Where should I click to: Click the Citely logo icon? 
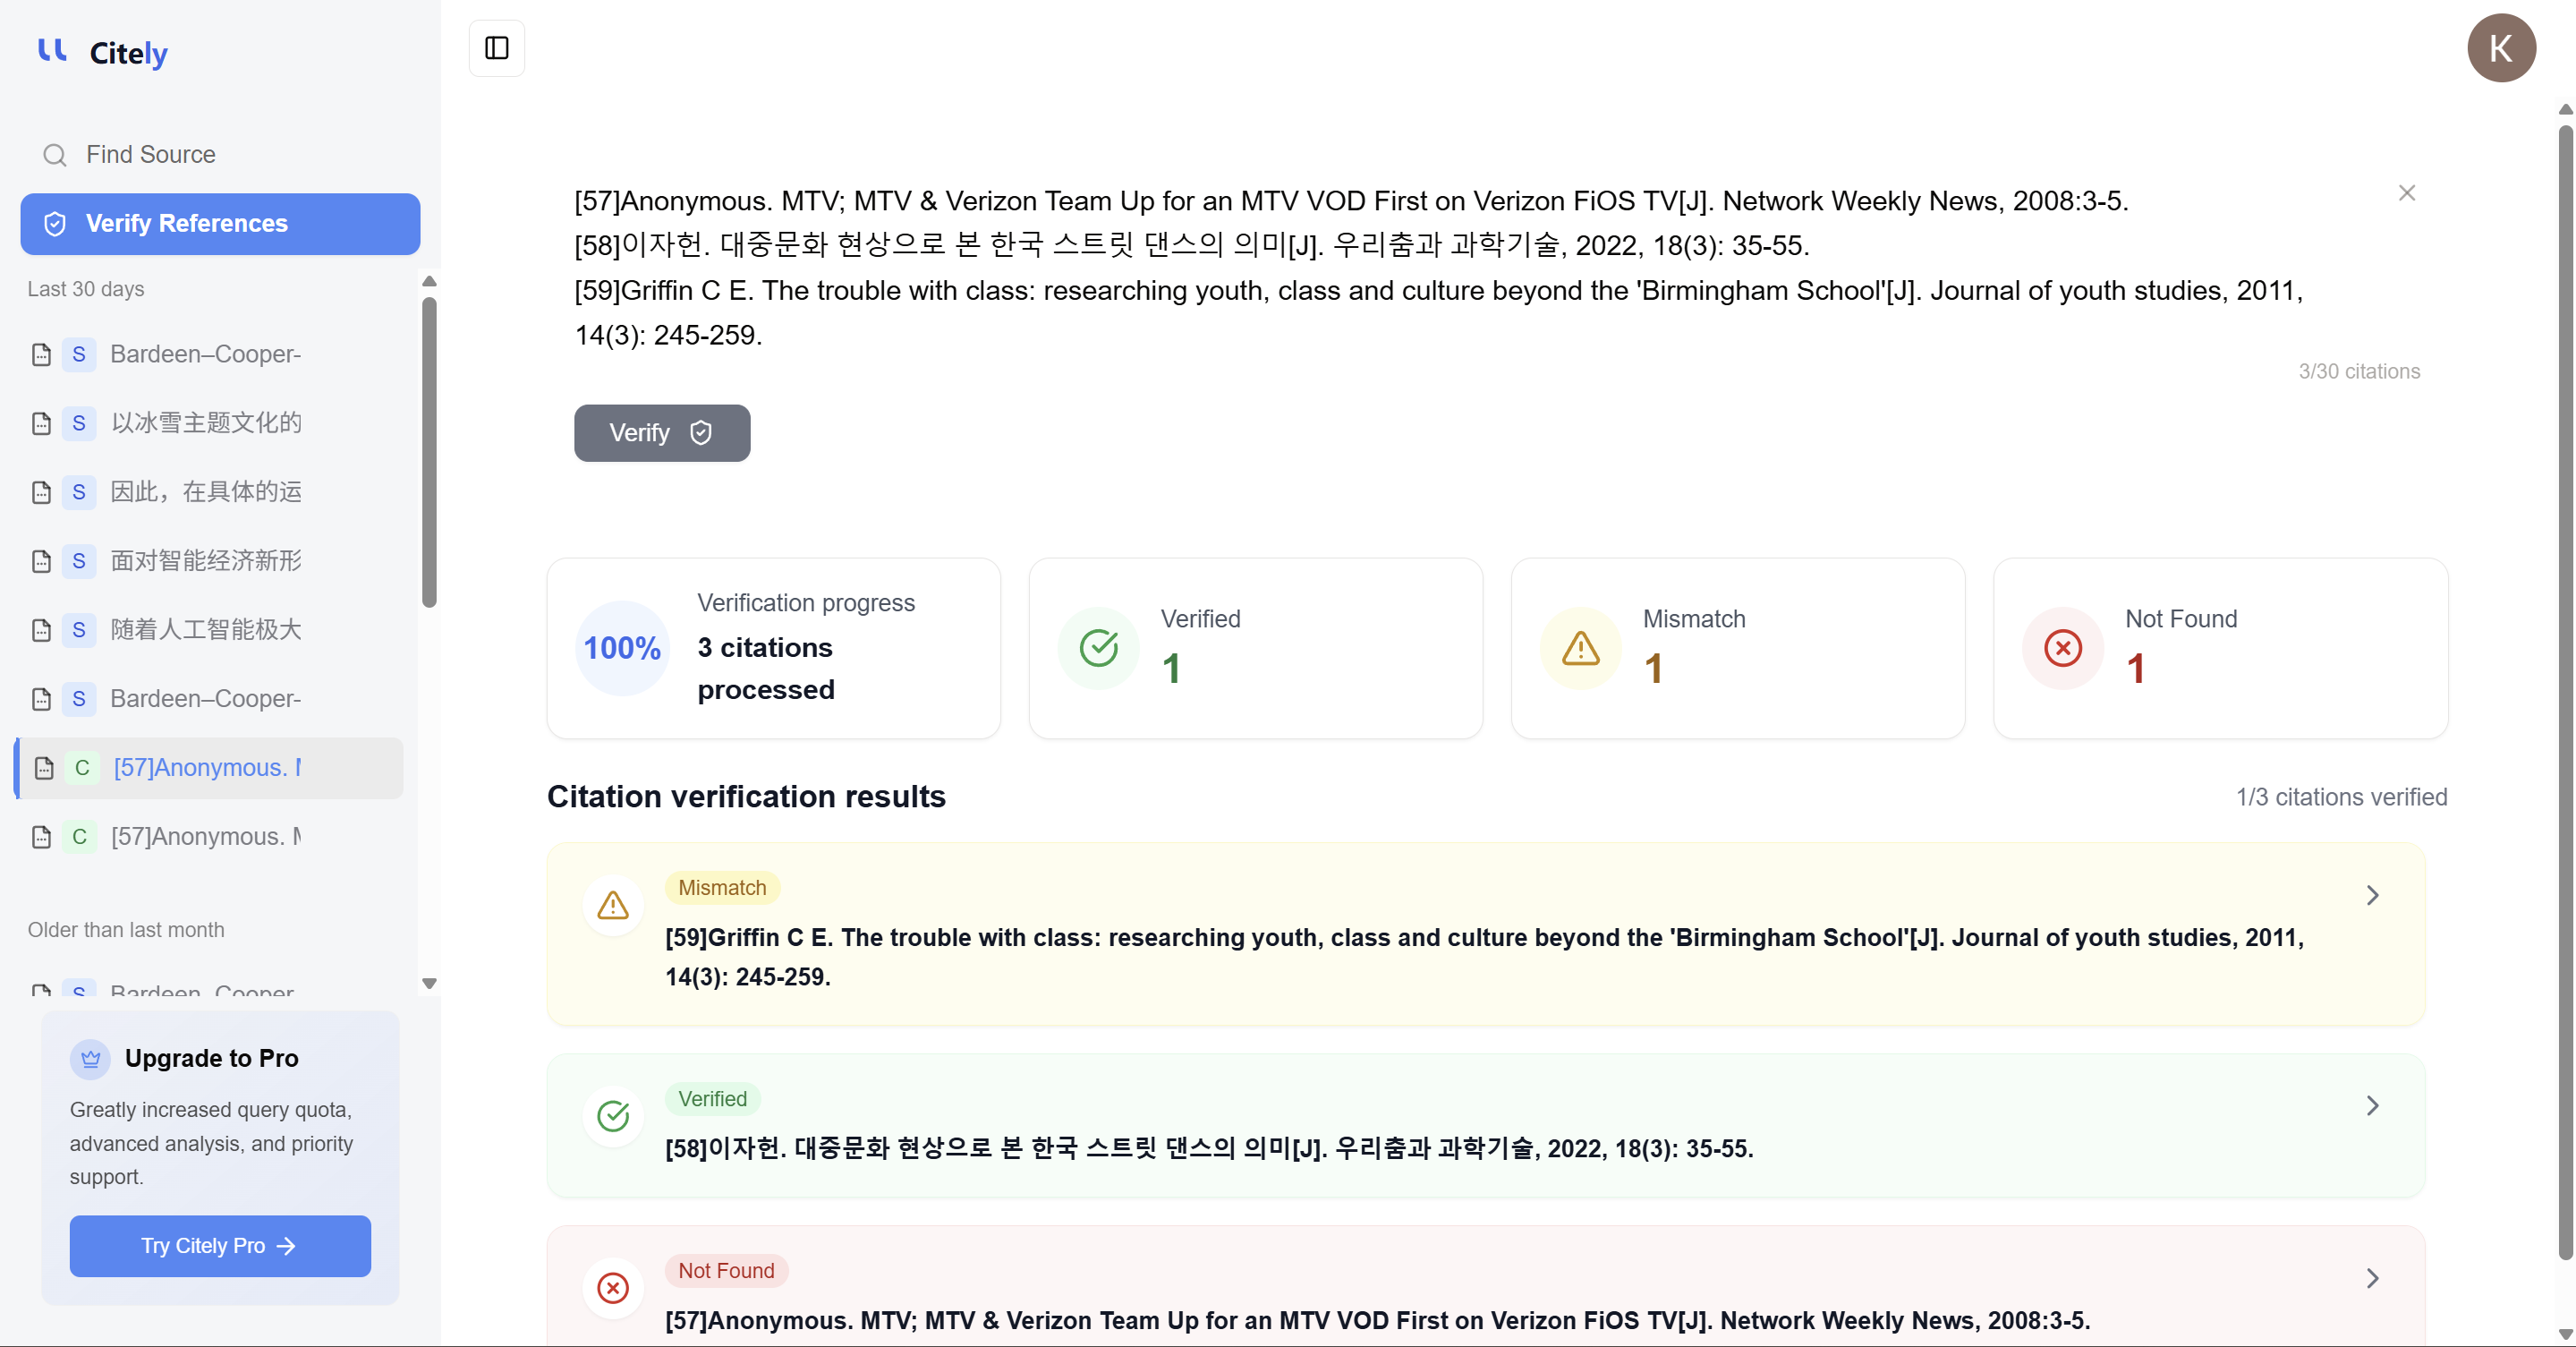(52, 51)
